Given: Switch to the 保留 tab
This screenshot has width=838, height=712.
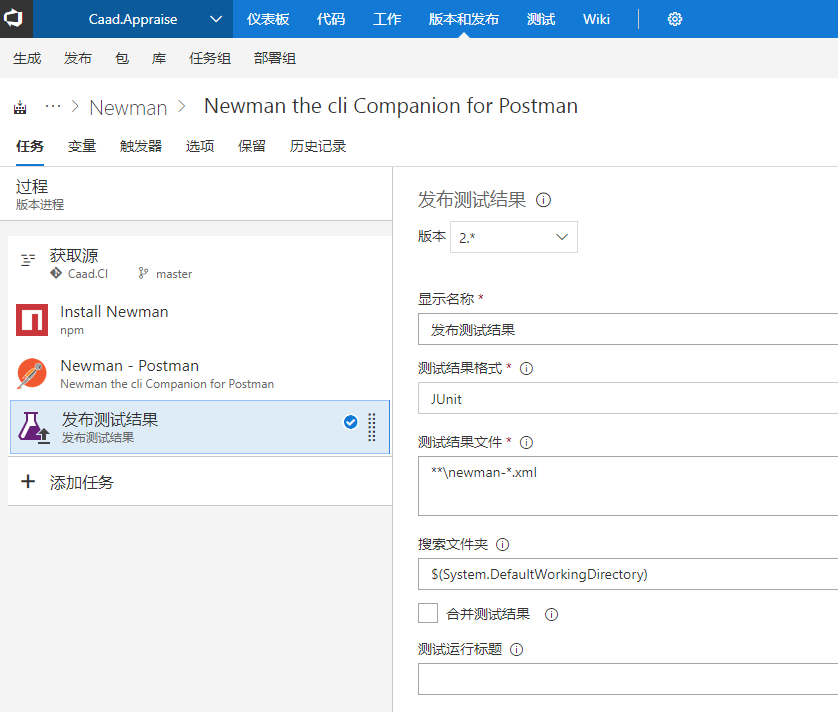Looking at the screenshot, I should pyautogui.click(x=252, y=146).
